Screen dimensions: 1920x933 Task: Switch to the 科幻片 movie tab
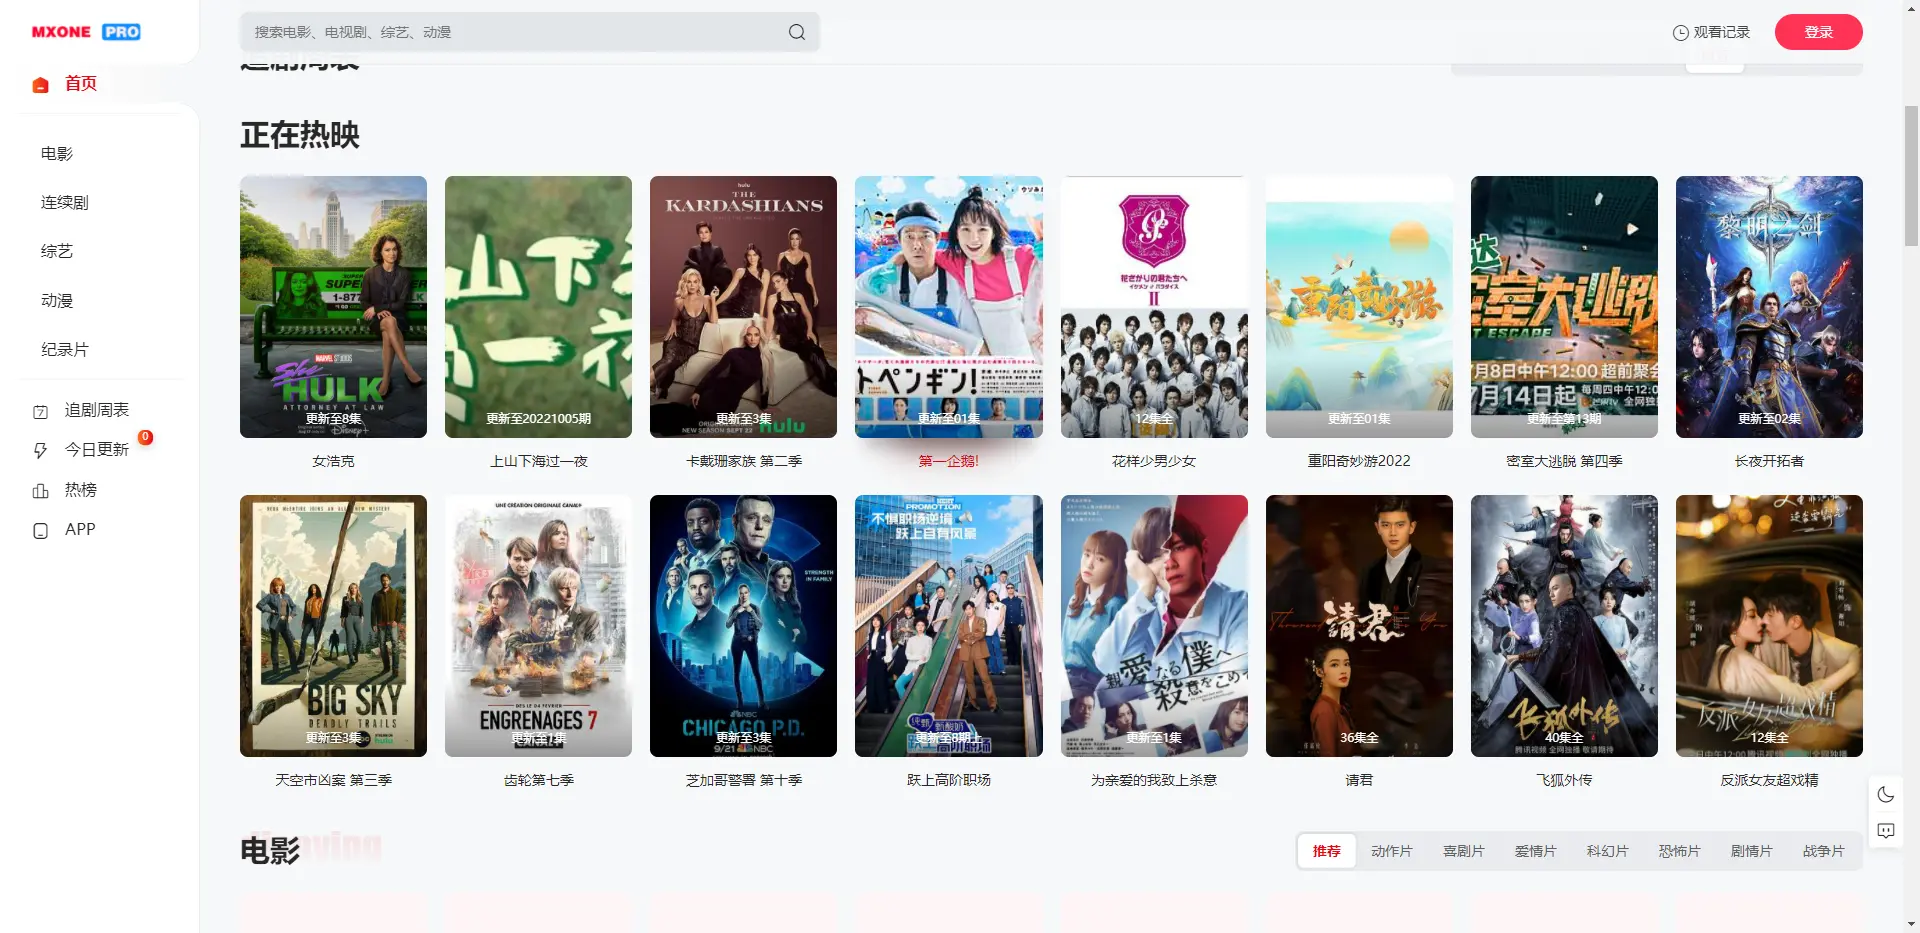[1607, 851]
